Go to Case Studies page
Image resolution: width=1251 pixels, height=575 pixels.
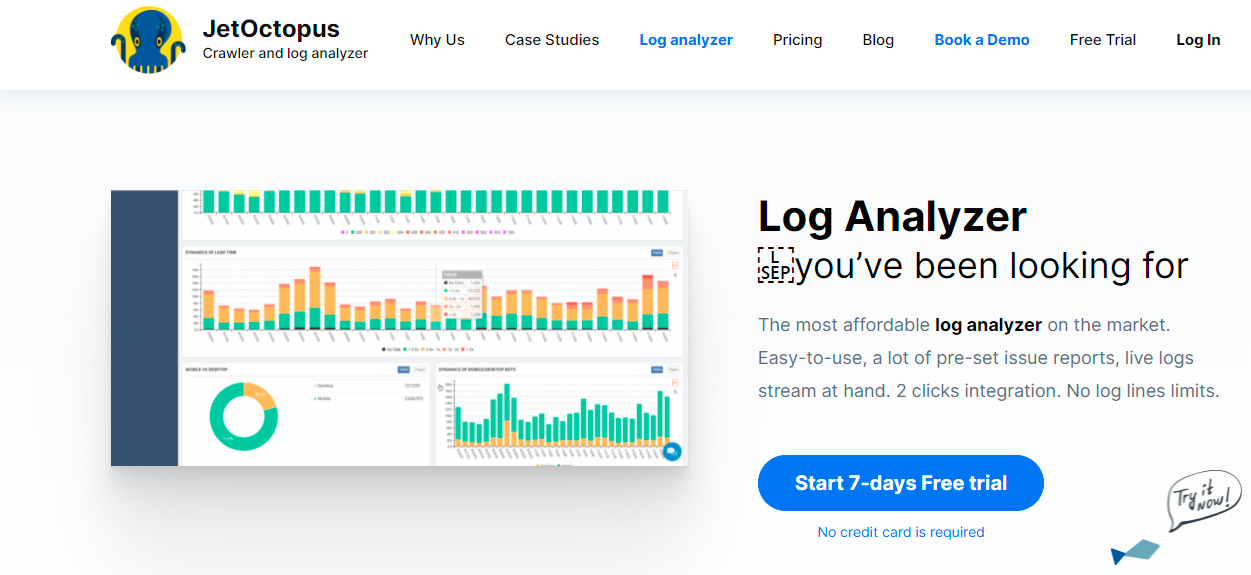(x=552, y=40)
